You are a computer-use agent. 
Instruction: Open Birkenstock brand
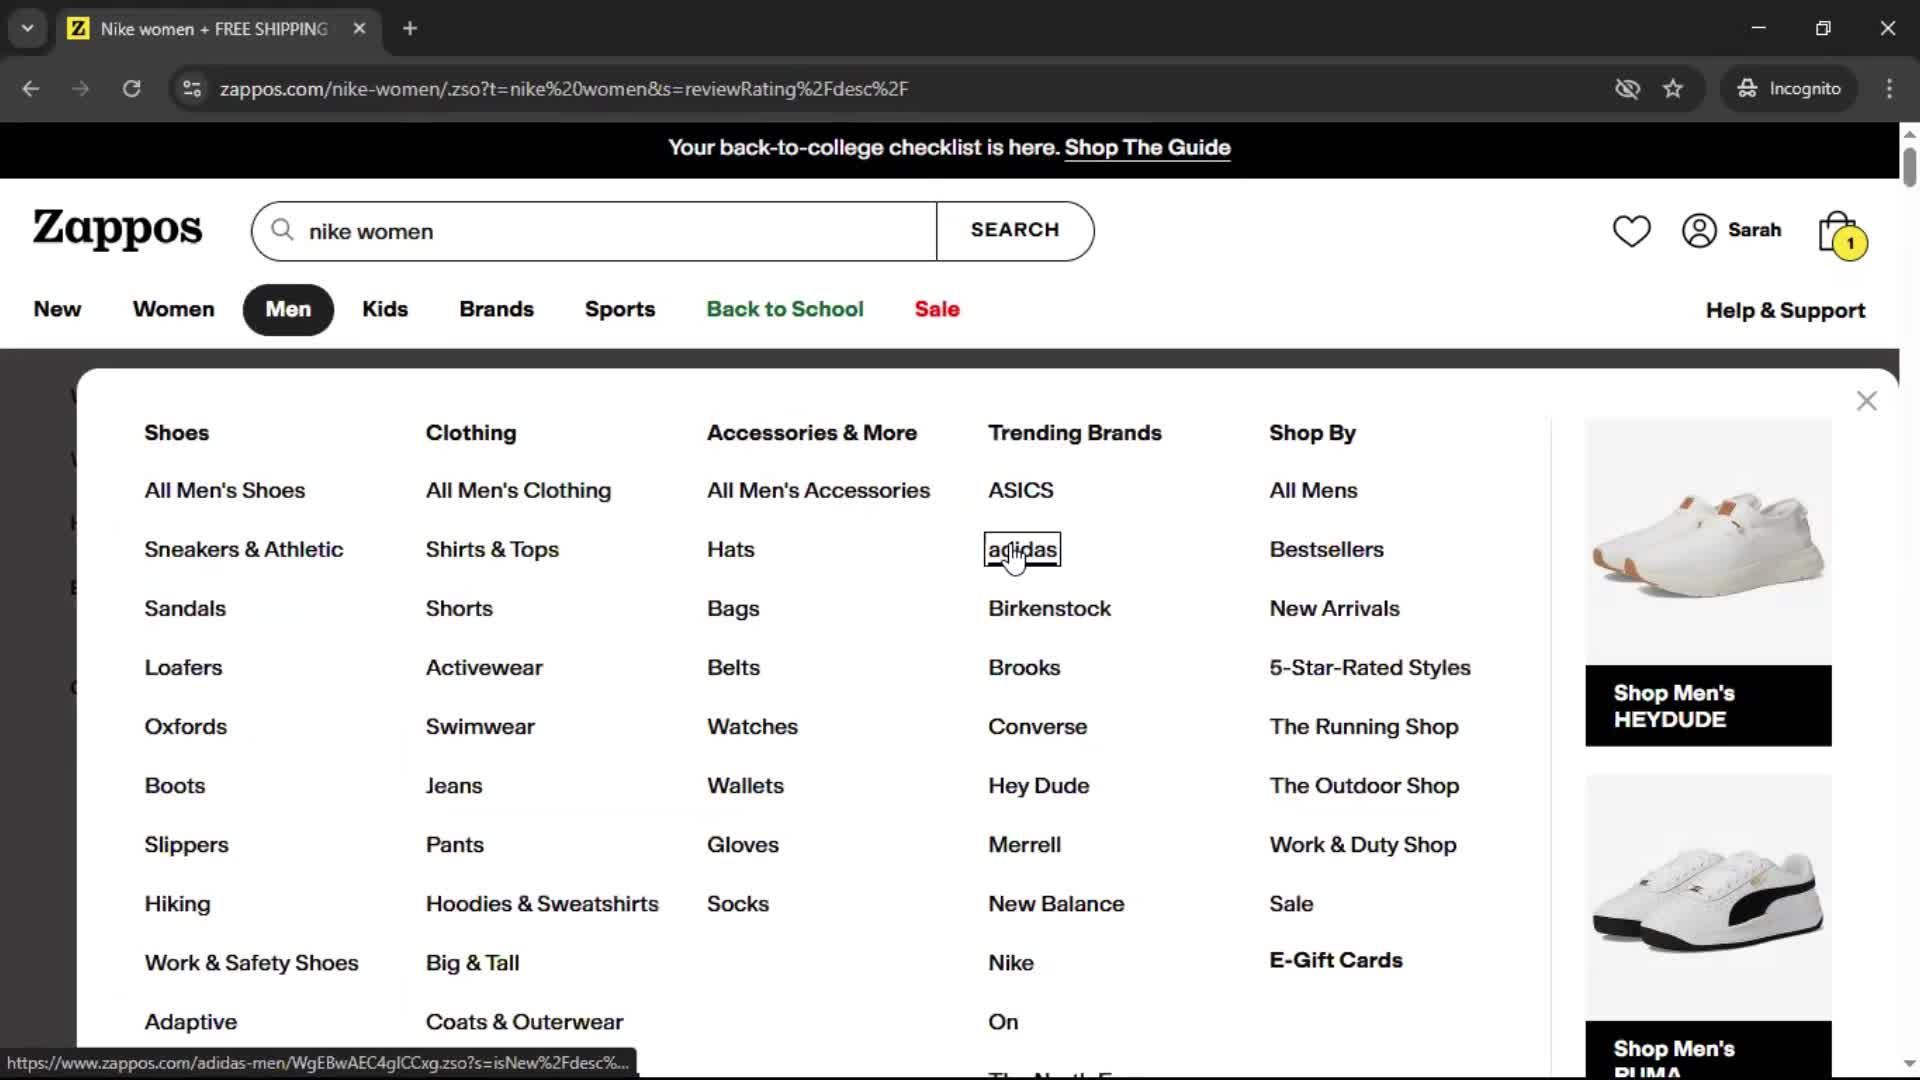(x=1049, y=608)
